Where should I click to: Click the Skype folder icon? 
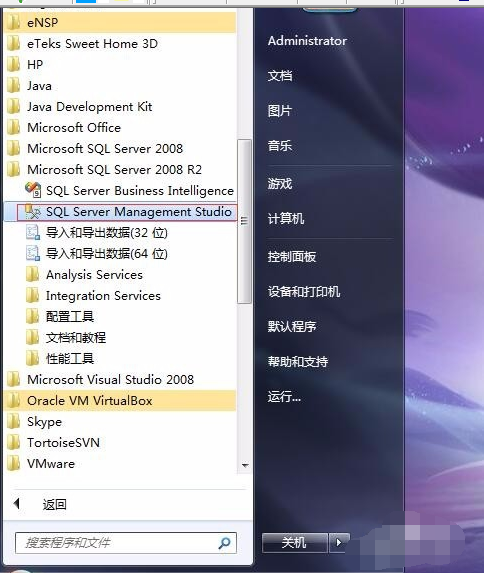[x=14, y=421]
